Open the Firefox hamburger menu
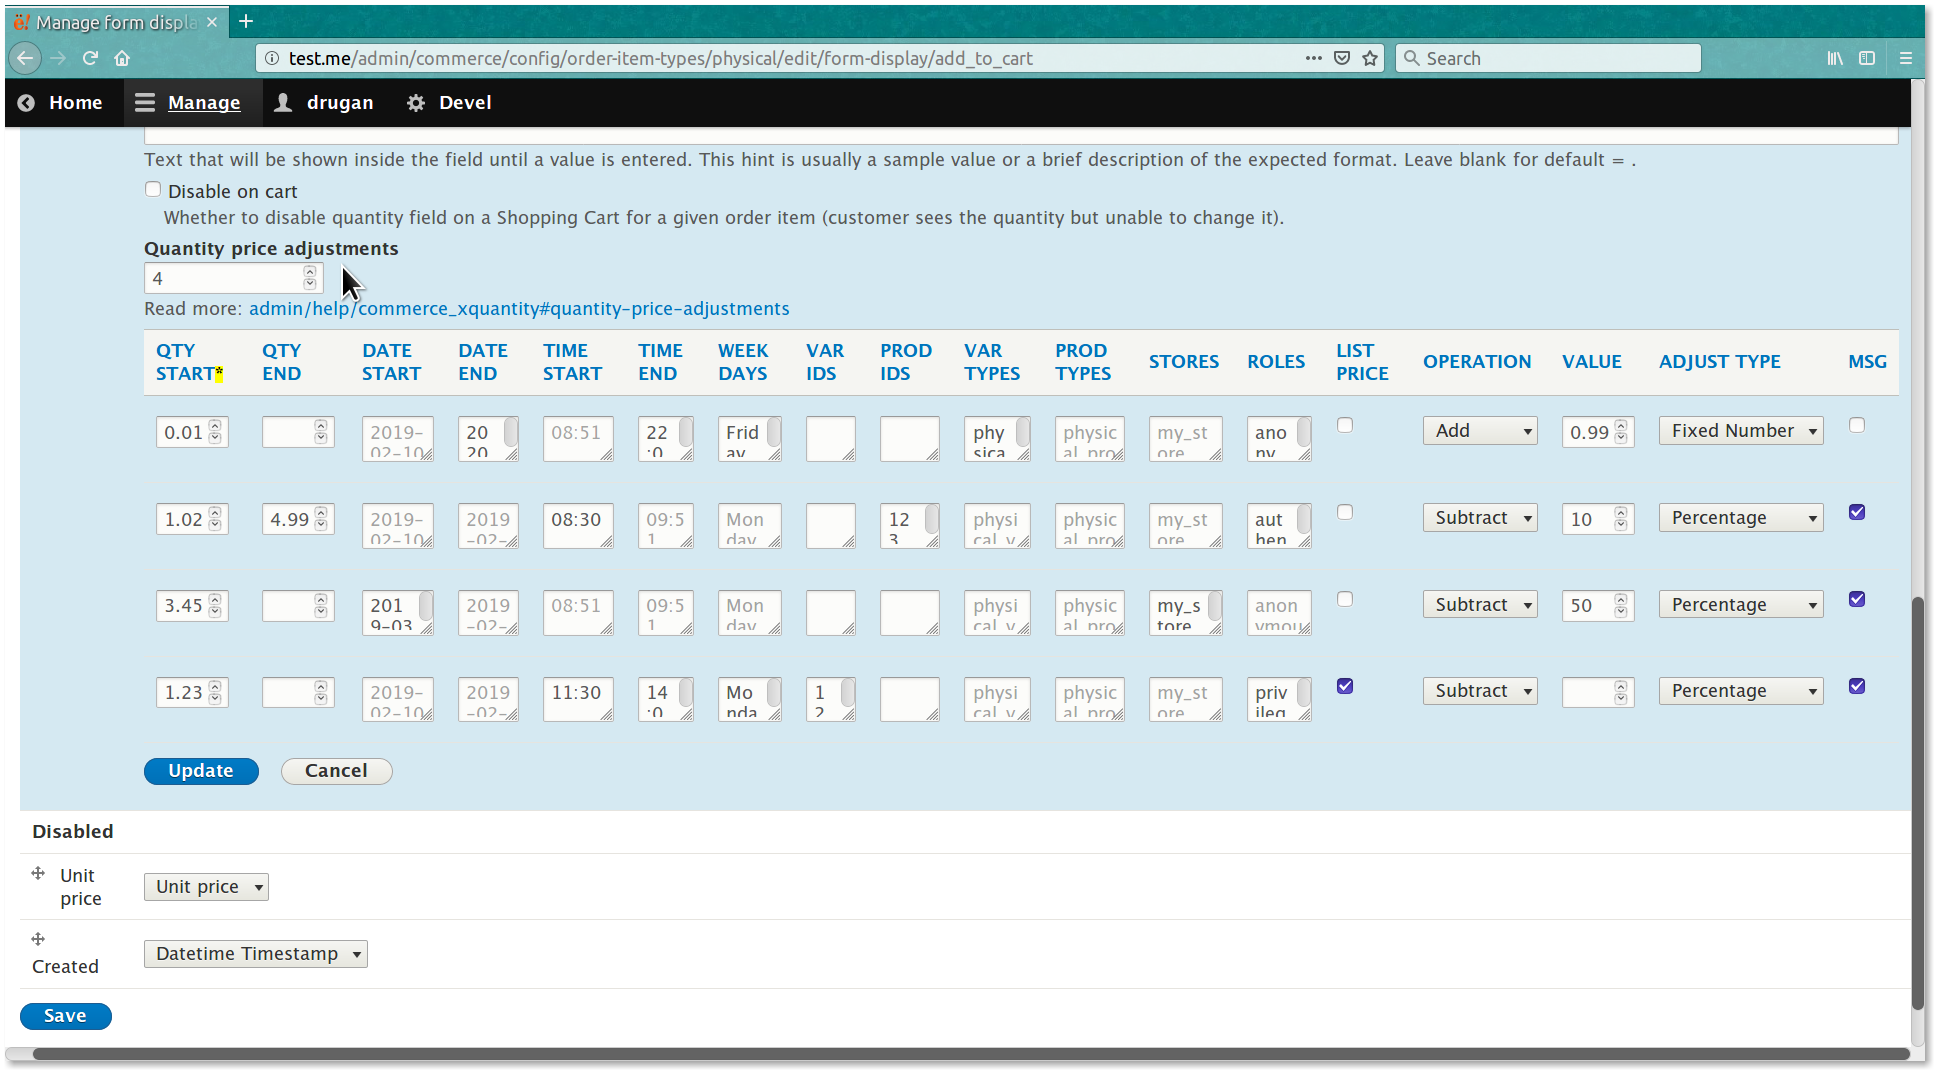The height and width of the screenshot is (1070, 1934). (1906, 58)
